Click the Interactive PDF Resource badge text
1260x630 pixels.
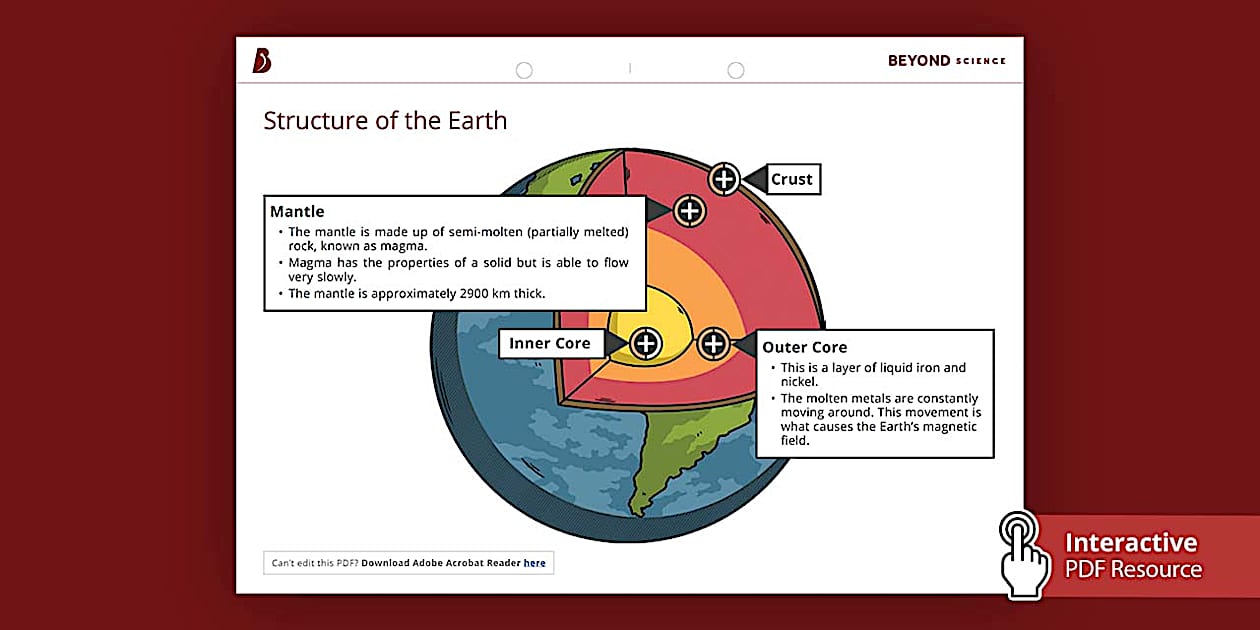(x=1131, y=556)
